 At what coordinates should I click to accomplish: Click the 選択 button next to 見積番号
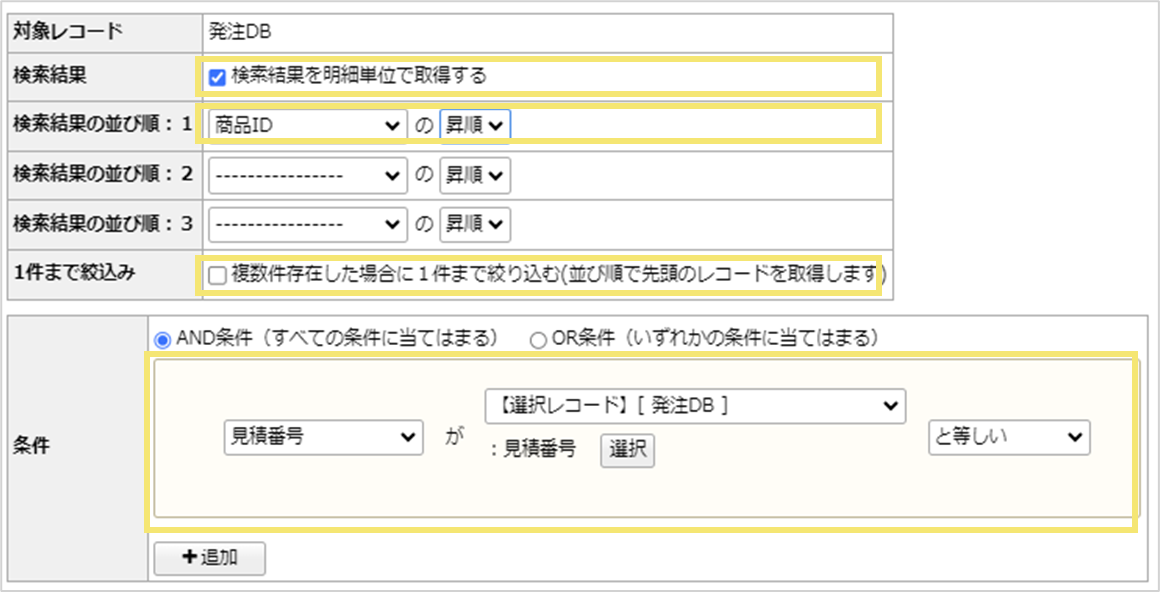[627, 451]
